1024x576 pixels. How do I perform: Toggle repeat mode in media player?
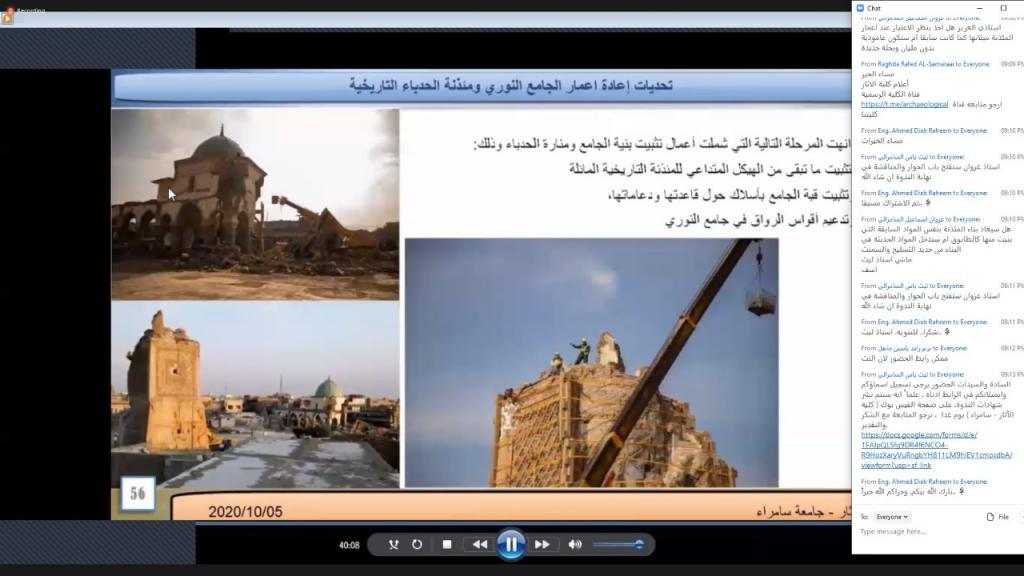coord(417,545)
